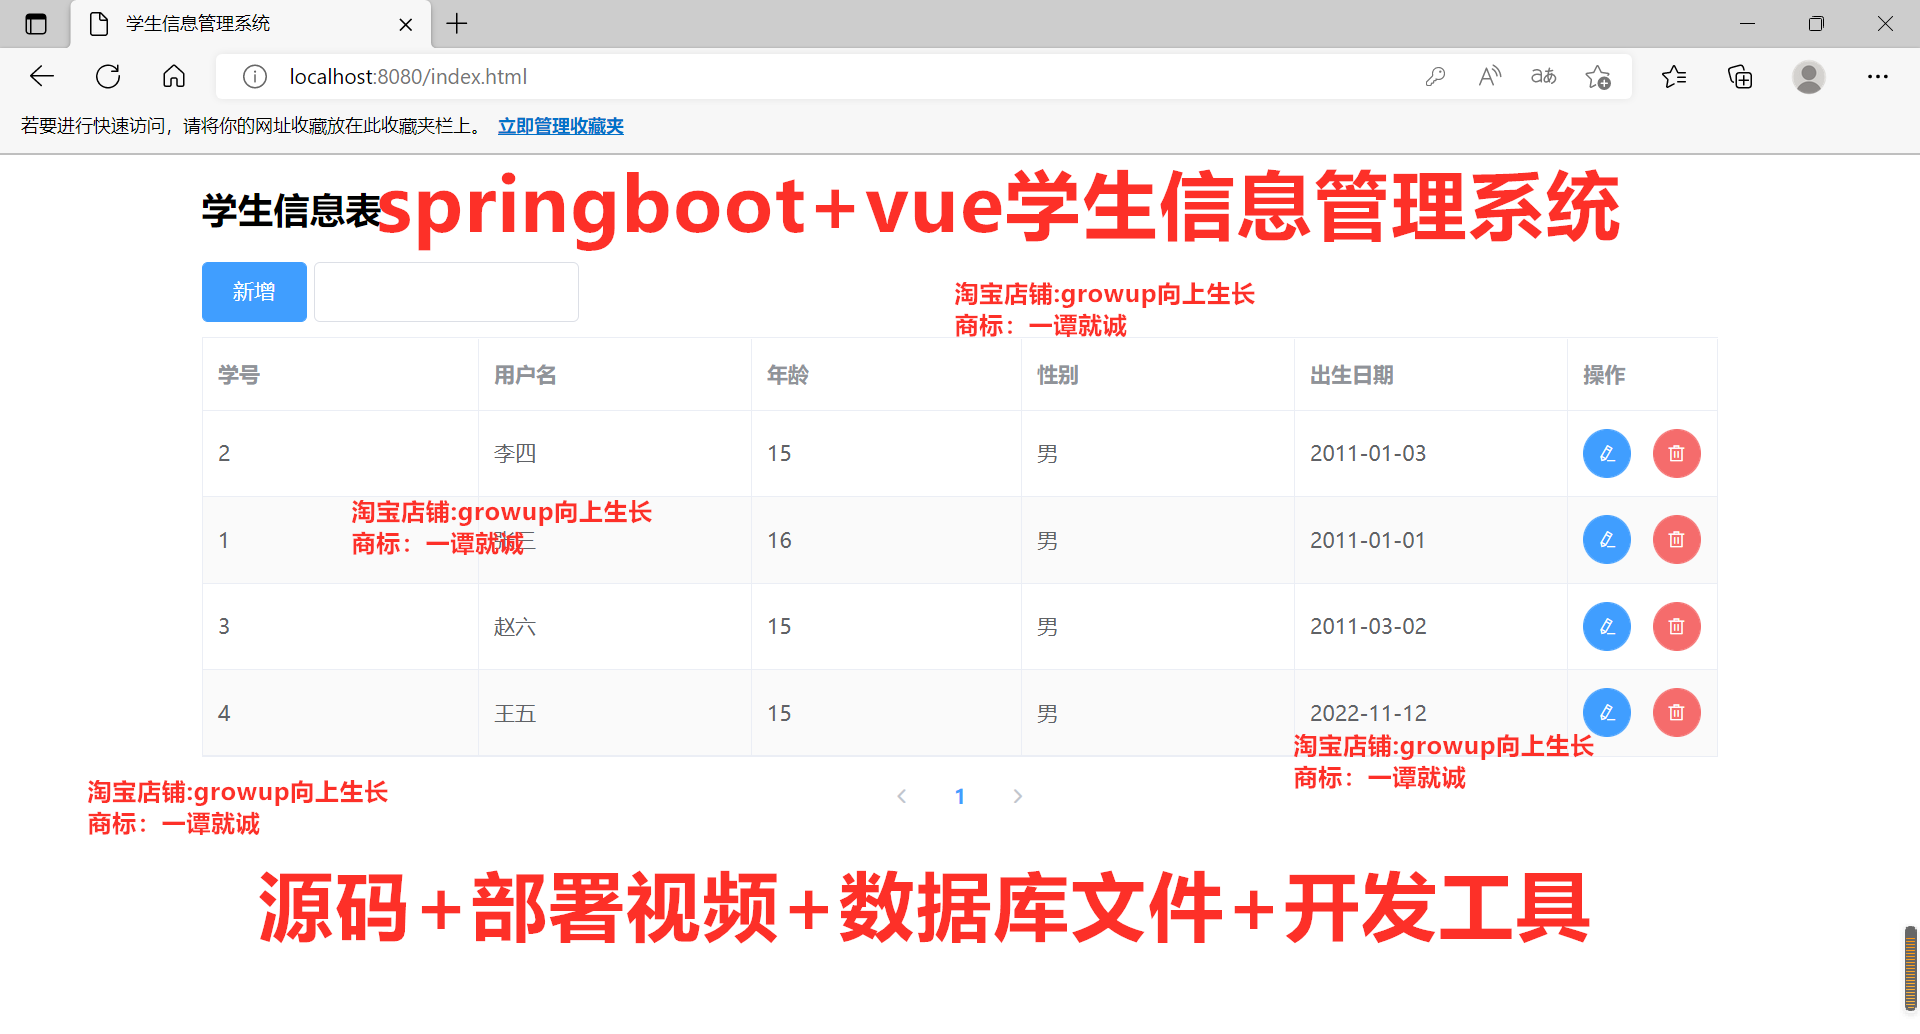Image resolution: width=1920 pixels, height=1034 pixels.
Task: Open the favorites list
Action: (x=1674, y=77)
